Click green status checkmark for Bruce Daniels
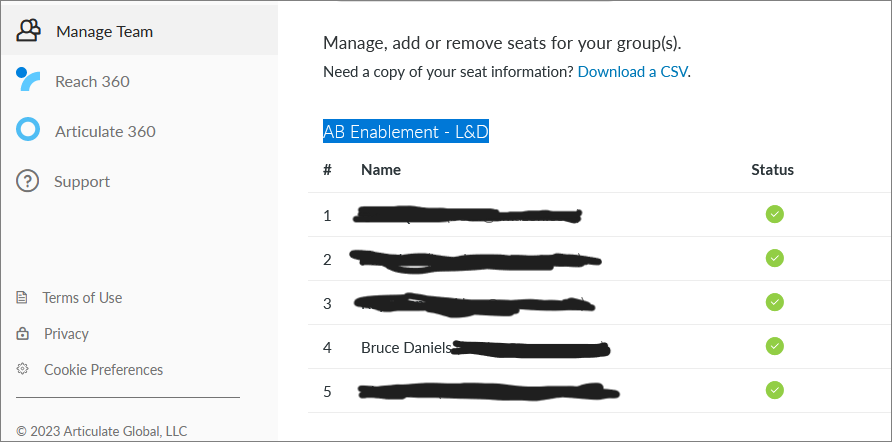Viewport: 892px width, 442px height. coord(774,346)
